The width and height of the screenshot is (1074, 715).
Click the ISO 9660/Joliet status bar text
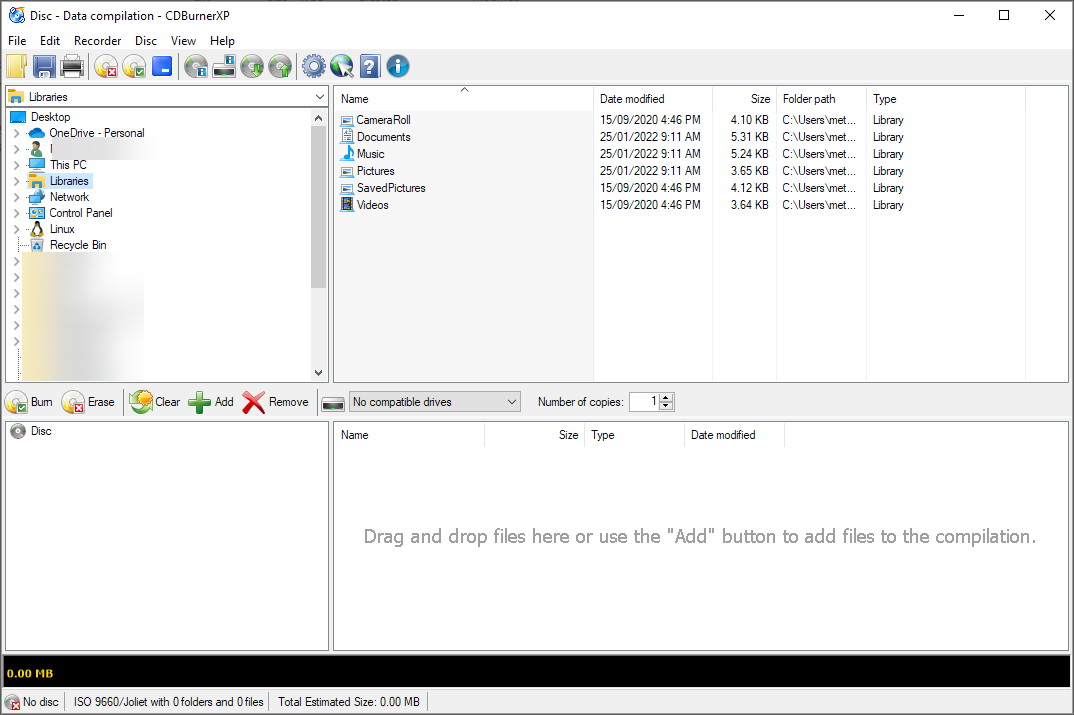[168, 702]
